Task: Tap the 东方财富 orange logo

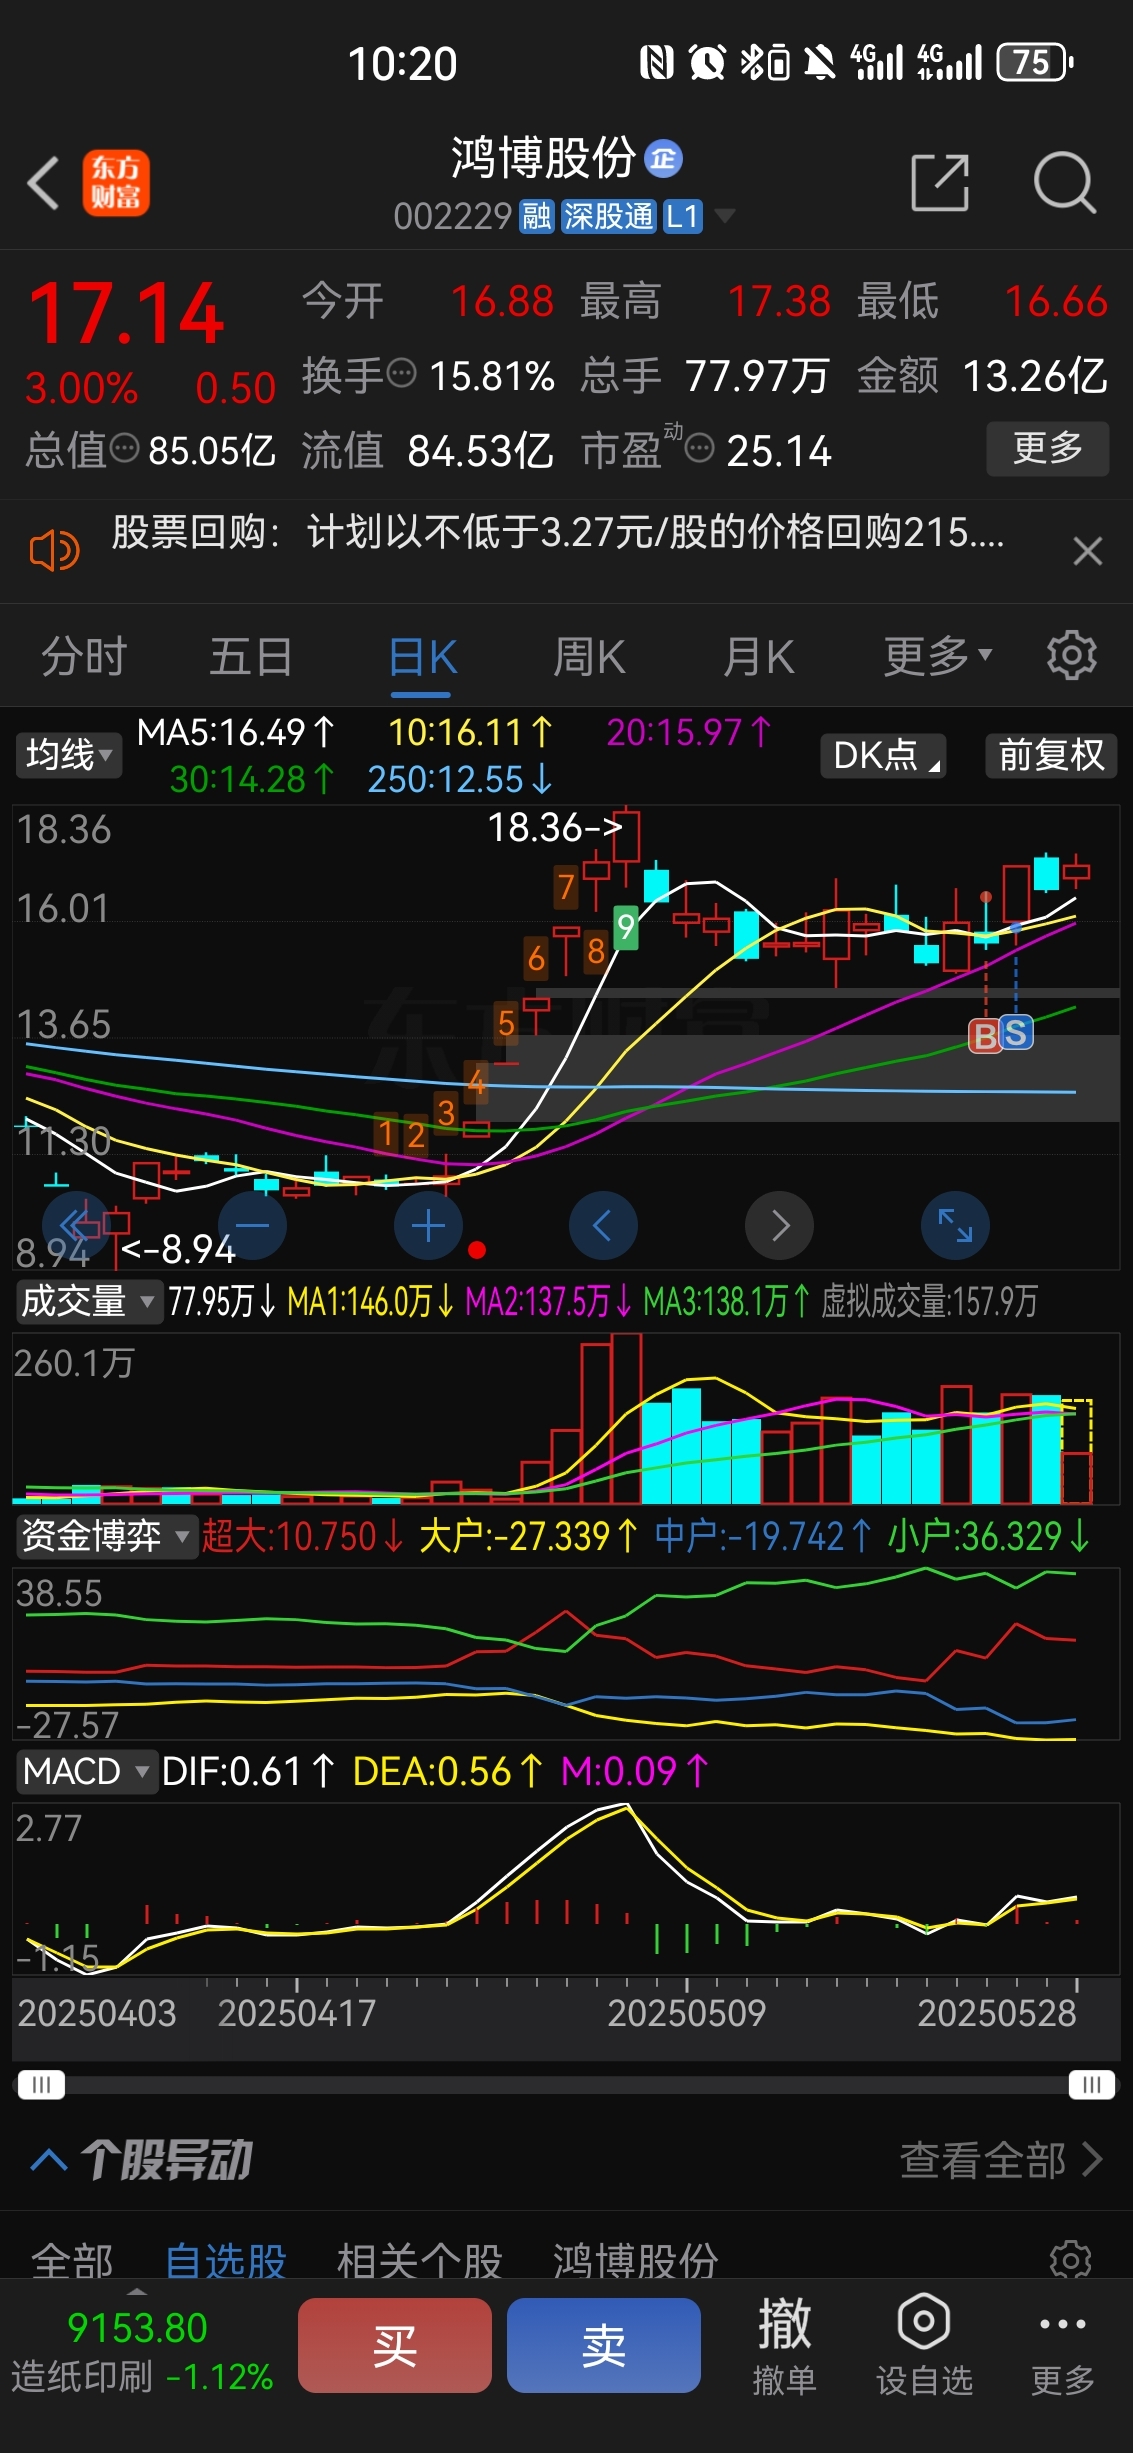Action: coord(116,183)
